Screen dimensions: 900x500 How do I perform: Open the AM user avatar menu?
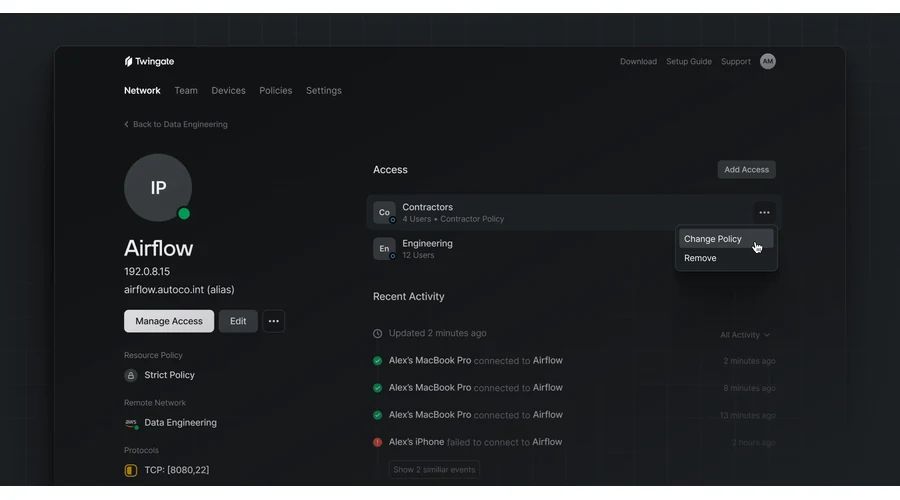pyautogui.click(x=767, y=61)
